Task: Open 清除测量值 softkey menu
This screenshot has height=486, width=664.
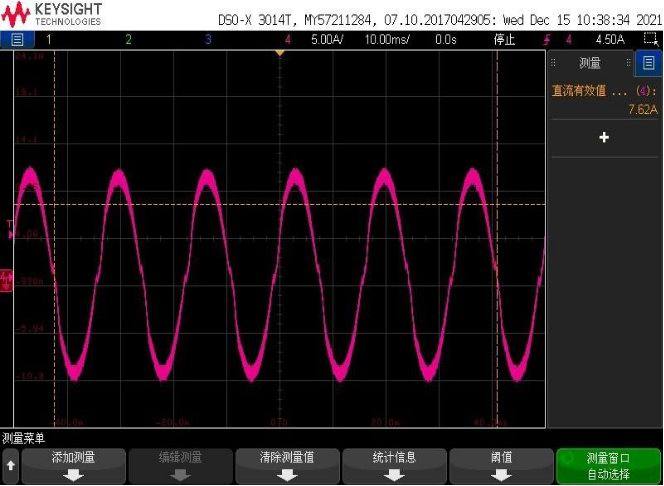Action: tap(287, 466)
